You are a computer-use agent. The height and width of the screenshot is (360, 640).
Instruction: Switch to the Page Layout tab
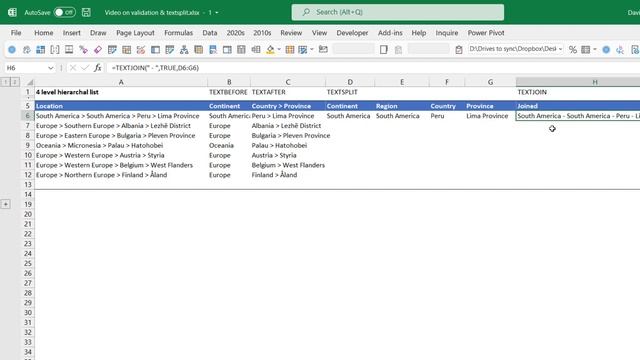tap(135, 33)
